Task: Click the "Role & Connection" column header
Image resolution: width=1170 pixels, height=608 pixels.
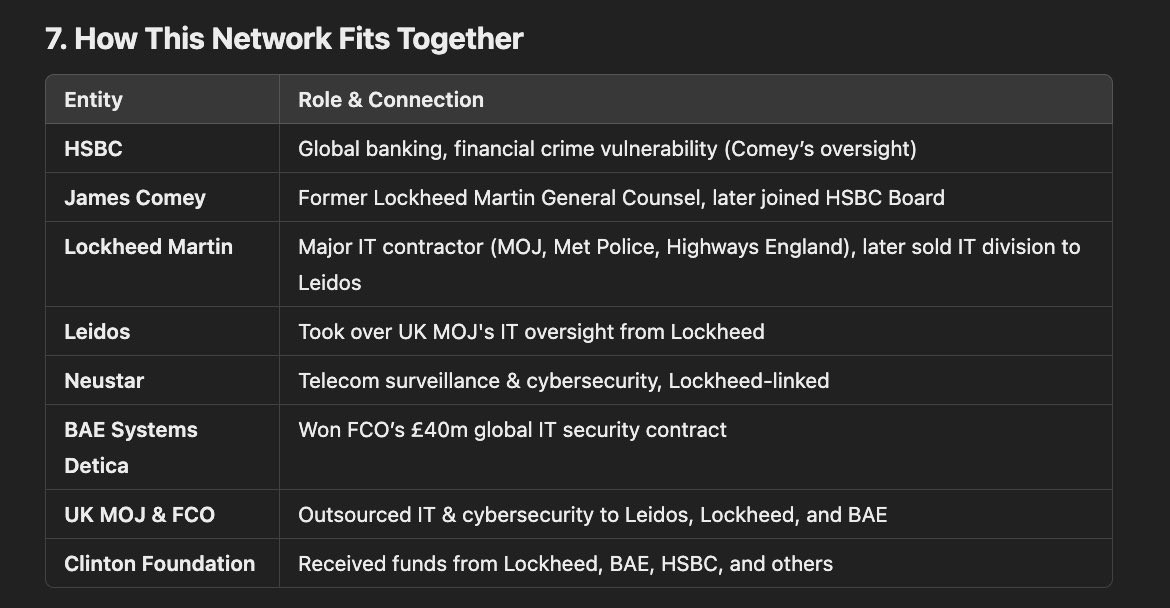Action: 390,99
